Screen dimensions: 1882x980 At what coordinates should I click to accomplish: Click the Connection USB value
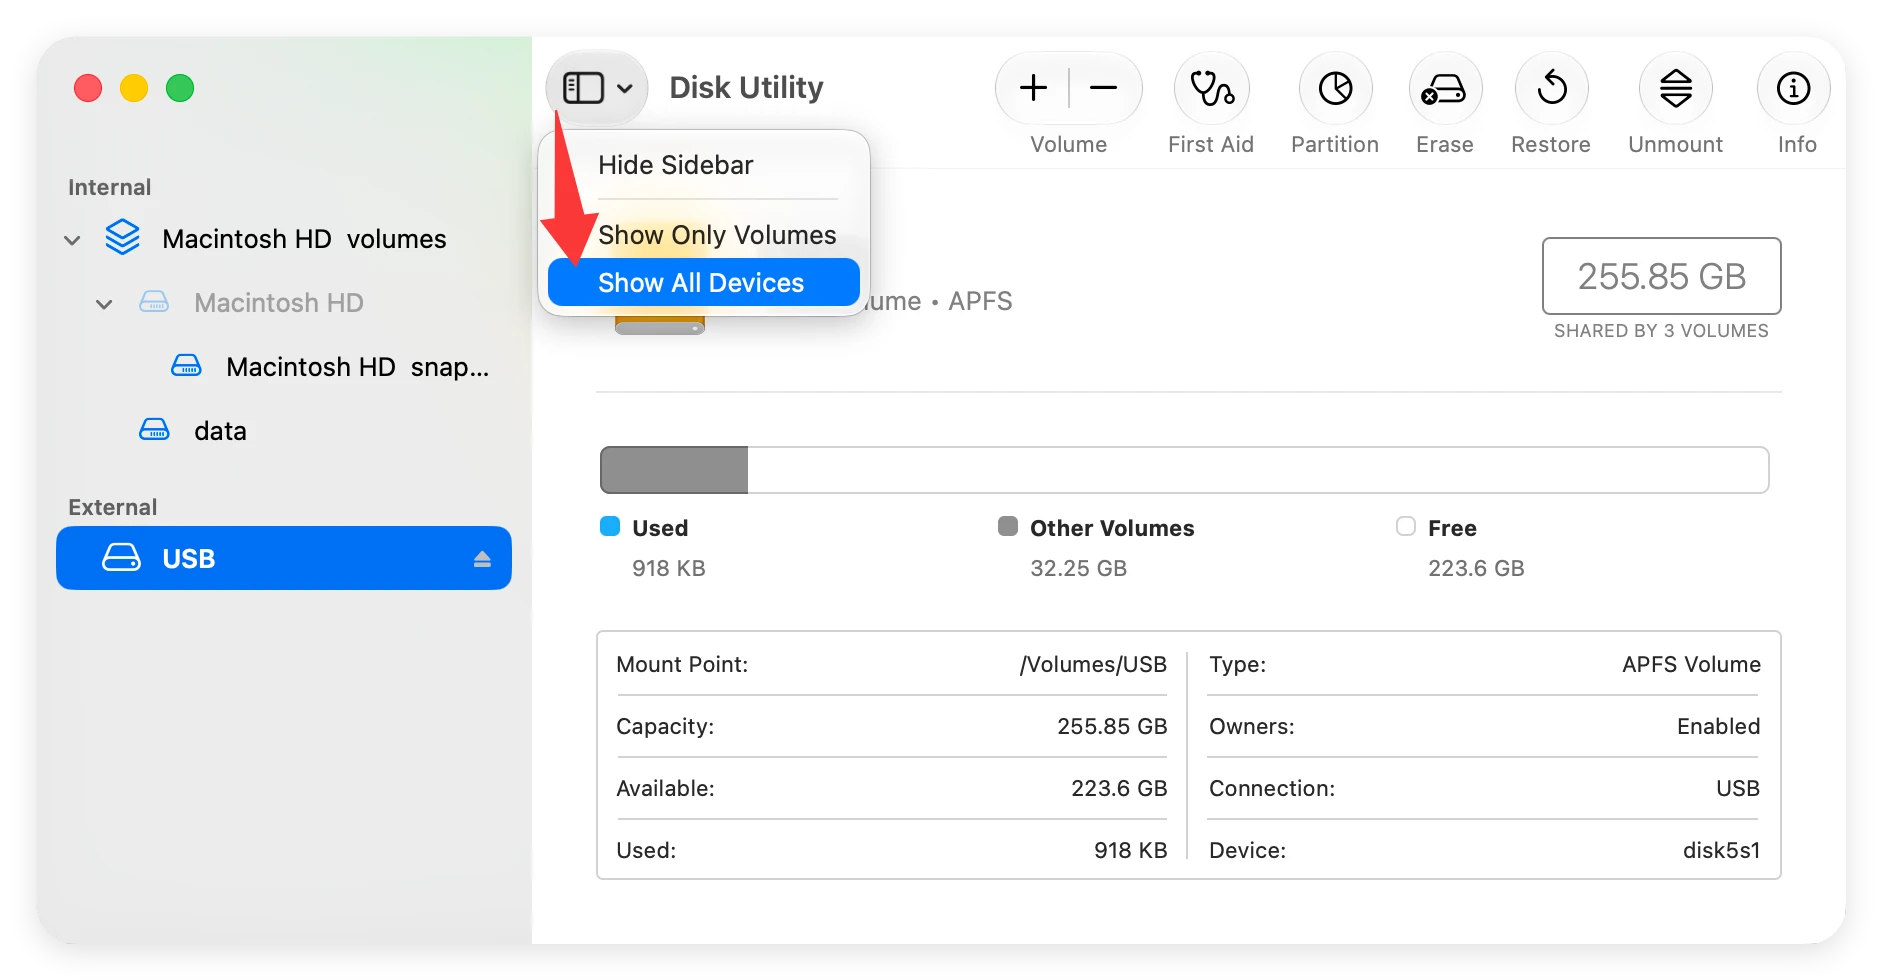click(x=1738, y=789)
